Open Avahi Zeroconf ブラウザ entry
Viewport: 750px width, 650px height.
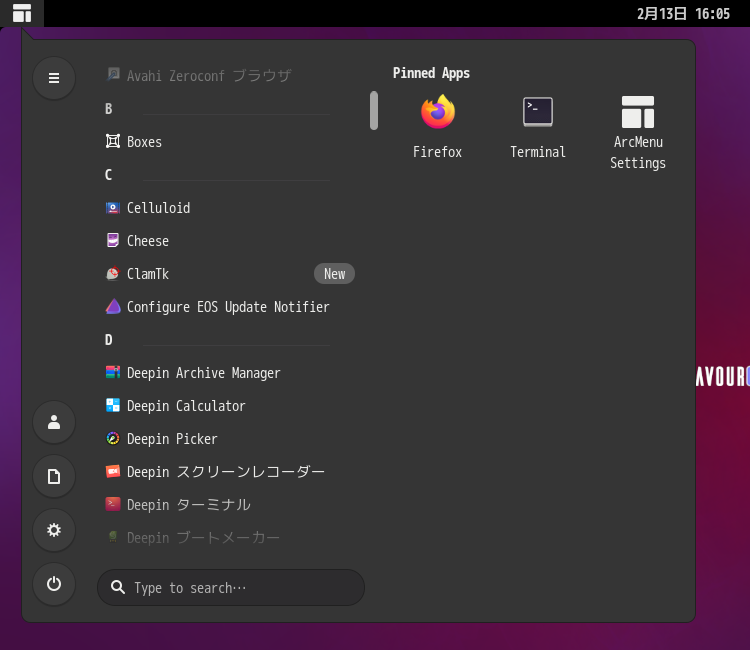pyautogui.click(x=230, y=75)
